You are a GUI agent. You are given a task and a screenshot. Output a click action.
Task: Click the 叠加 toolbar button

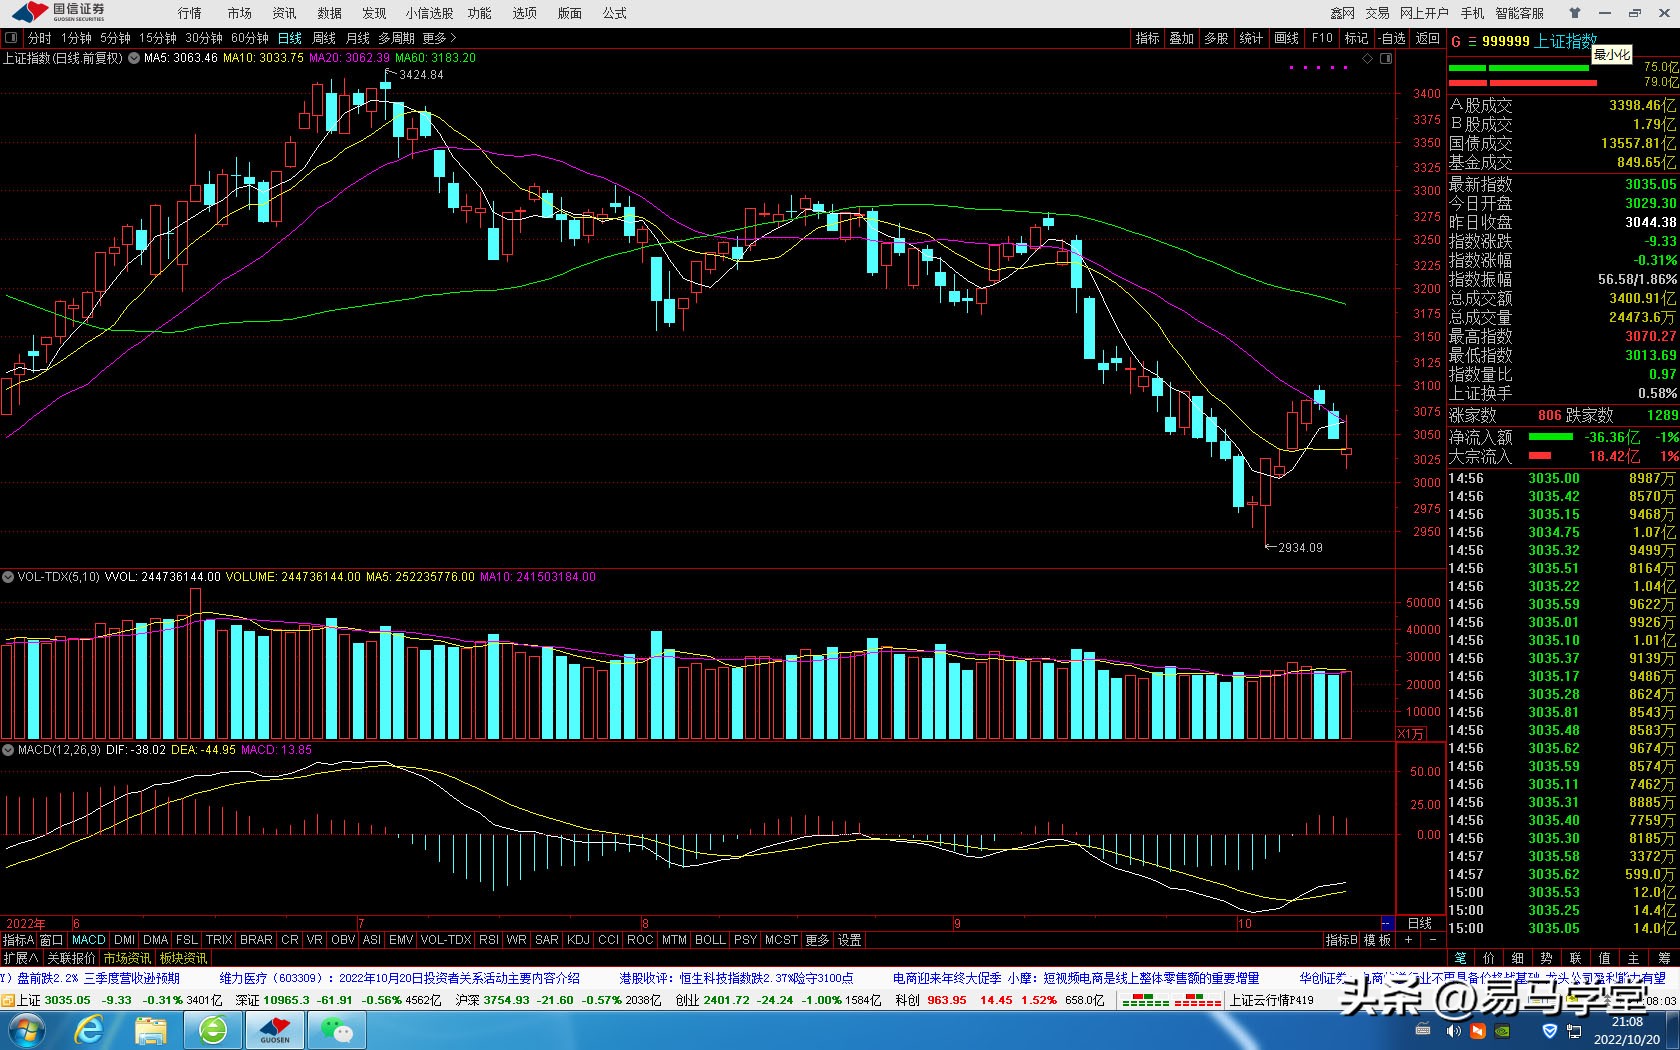tap(1182, 38)
